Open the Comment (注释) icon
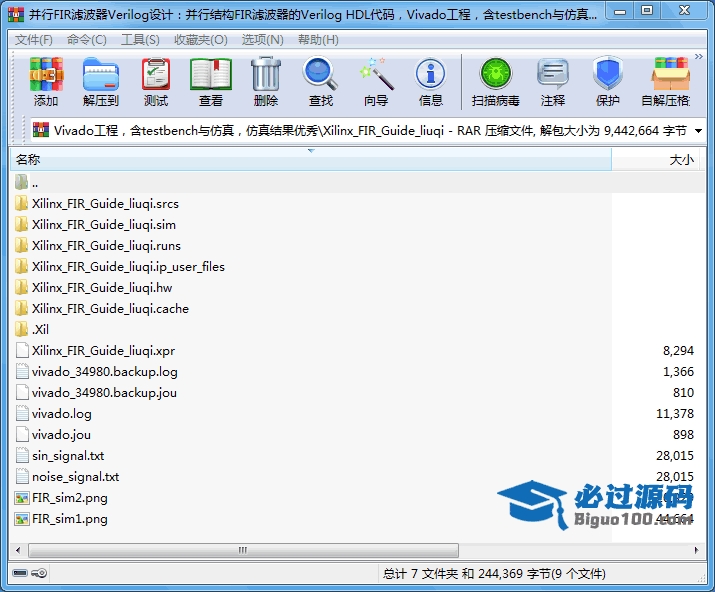This screenshot has width=715, height=592. point(553,74)
